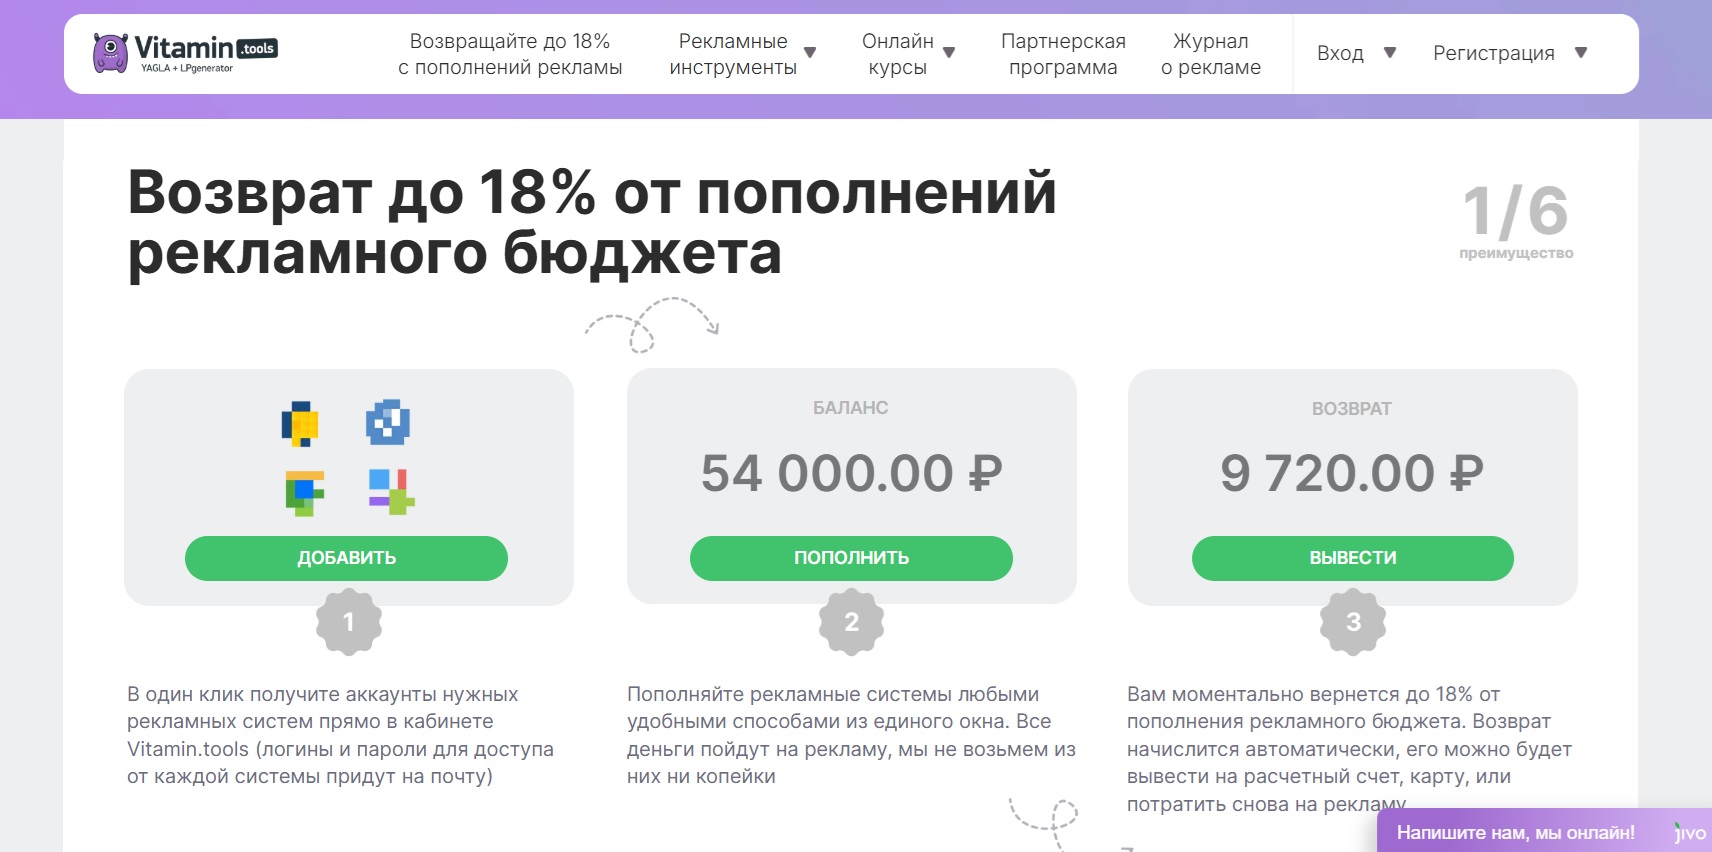The height and width of the screenshot is (852, 1712).
Task: Expand the Рекламные инструменты dropdown arrow
Action: 810,53
